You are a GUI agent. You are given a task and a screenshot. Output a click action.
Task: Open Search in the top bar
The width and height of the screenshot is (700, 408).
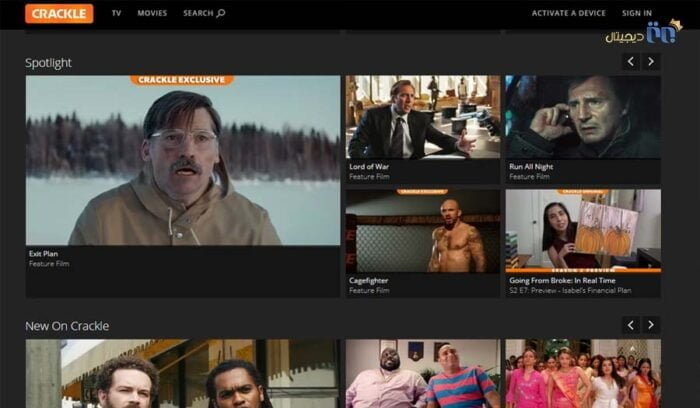pyautogui.click(x=204, y=13)
